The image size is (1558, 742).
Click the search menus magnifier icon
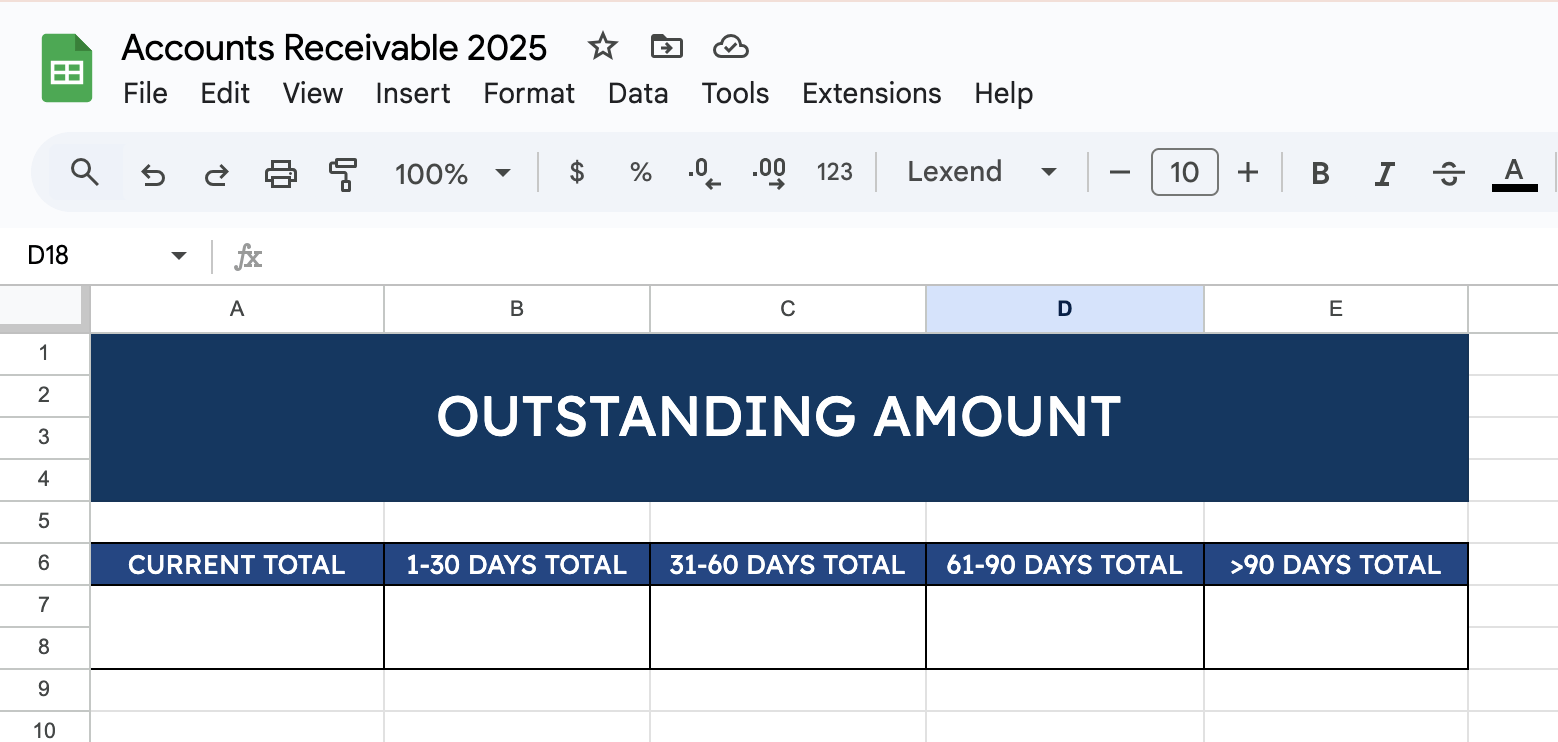86,173
